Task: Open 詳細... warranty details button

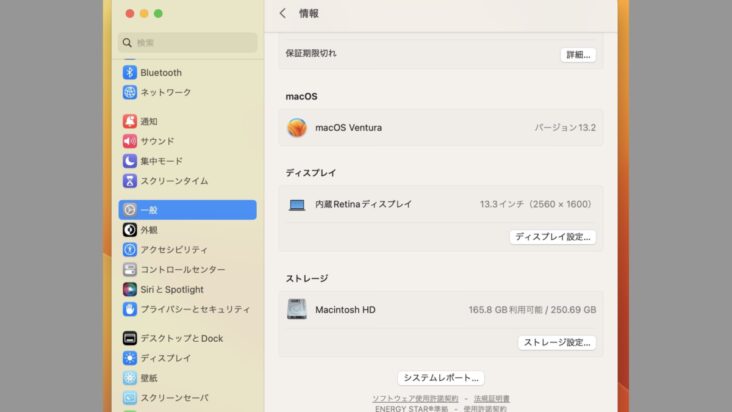Action: click(x=578, y=55)
